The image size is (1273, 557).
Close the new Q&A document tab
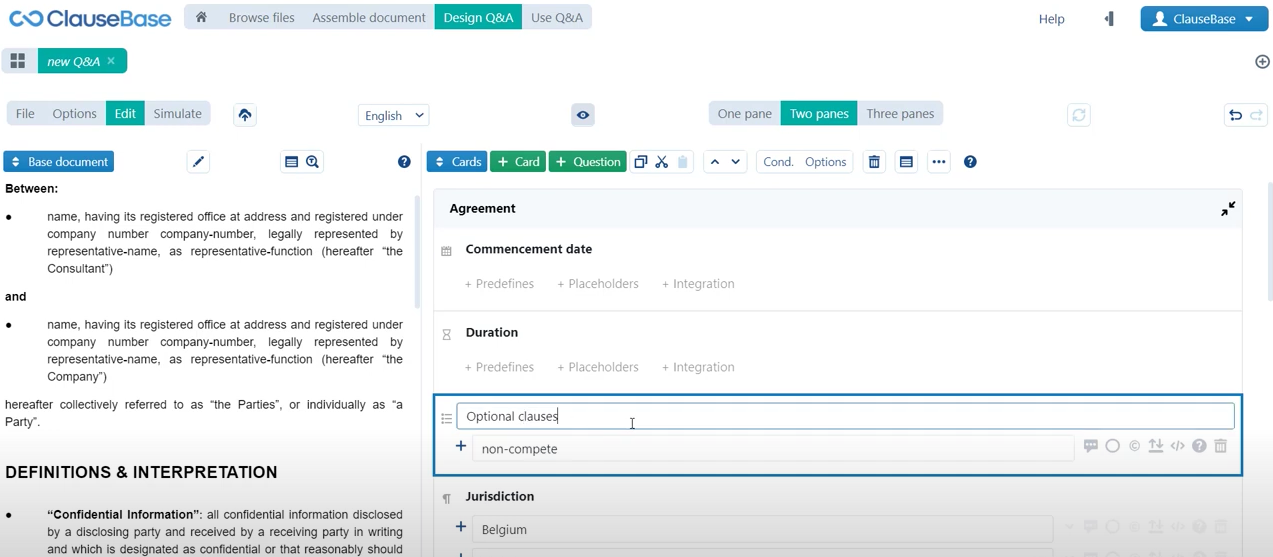point(111,61)
